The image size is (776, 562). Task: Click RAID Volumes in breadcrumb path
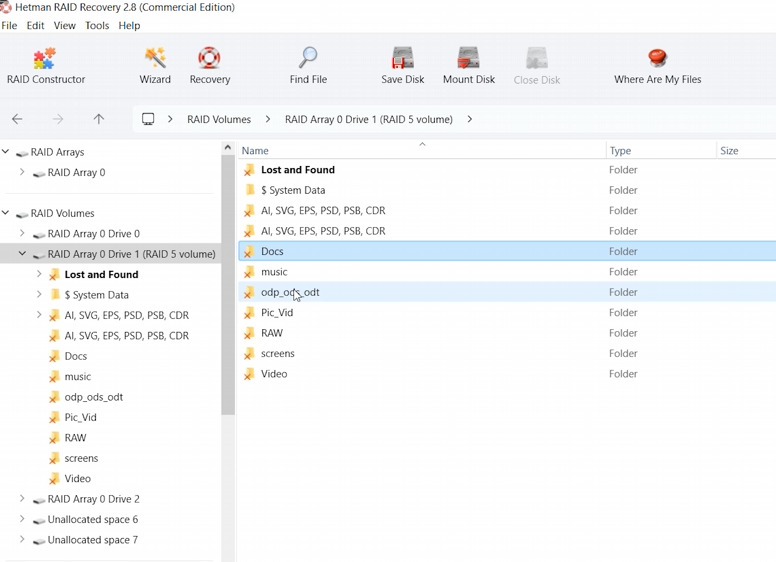pos(219,119)
